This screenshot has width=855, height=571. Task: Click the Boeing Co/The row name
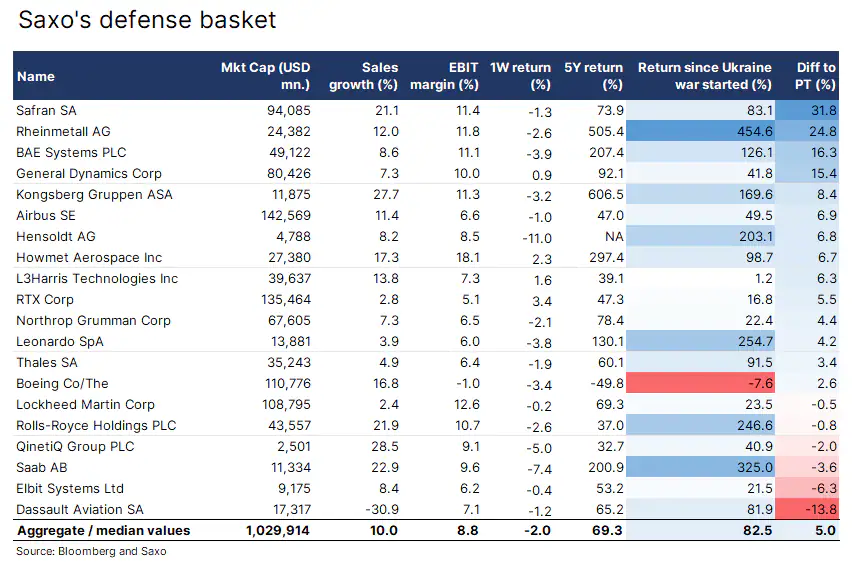(x=62, y=383)
